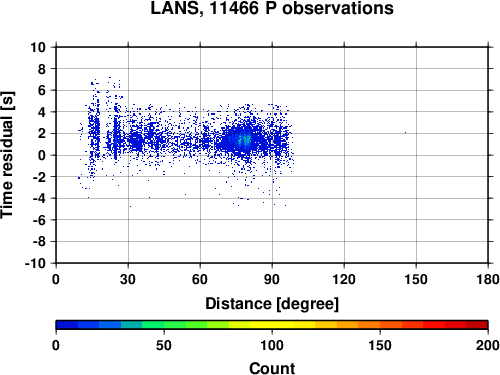
Task: Click the x-axis tick label '90'
Action: (x=272, y=279)
